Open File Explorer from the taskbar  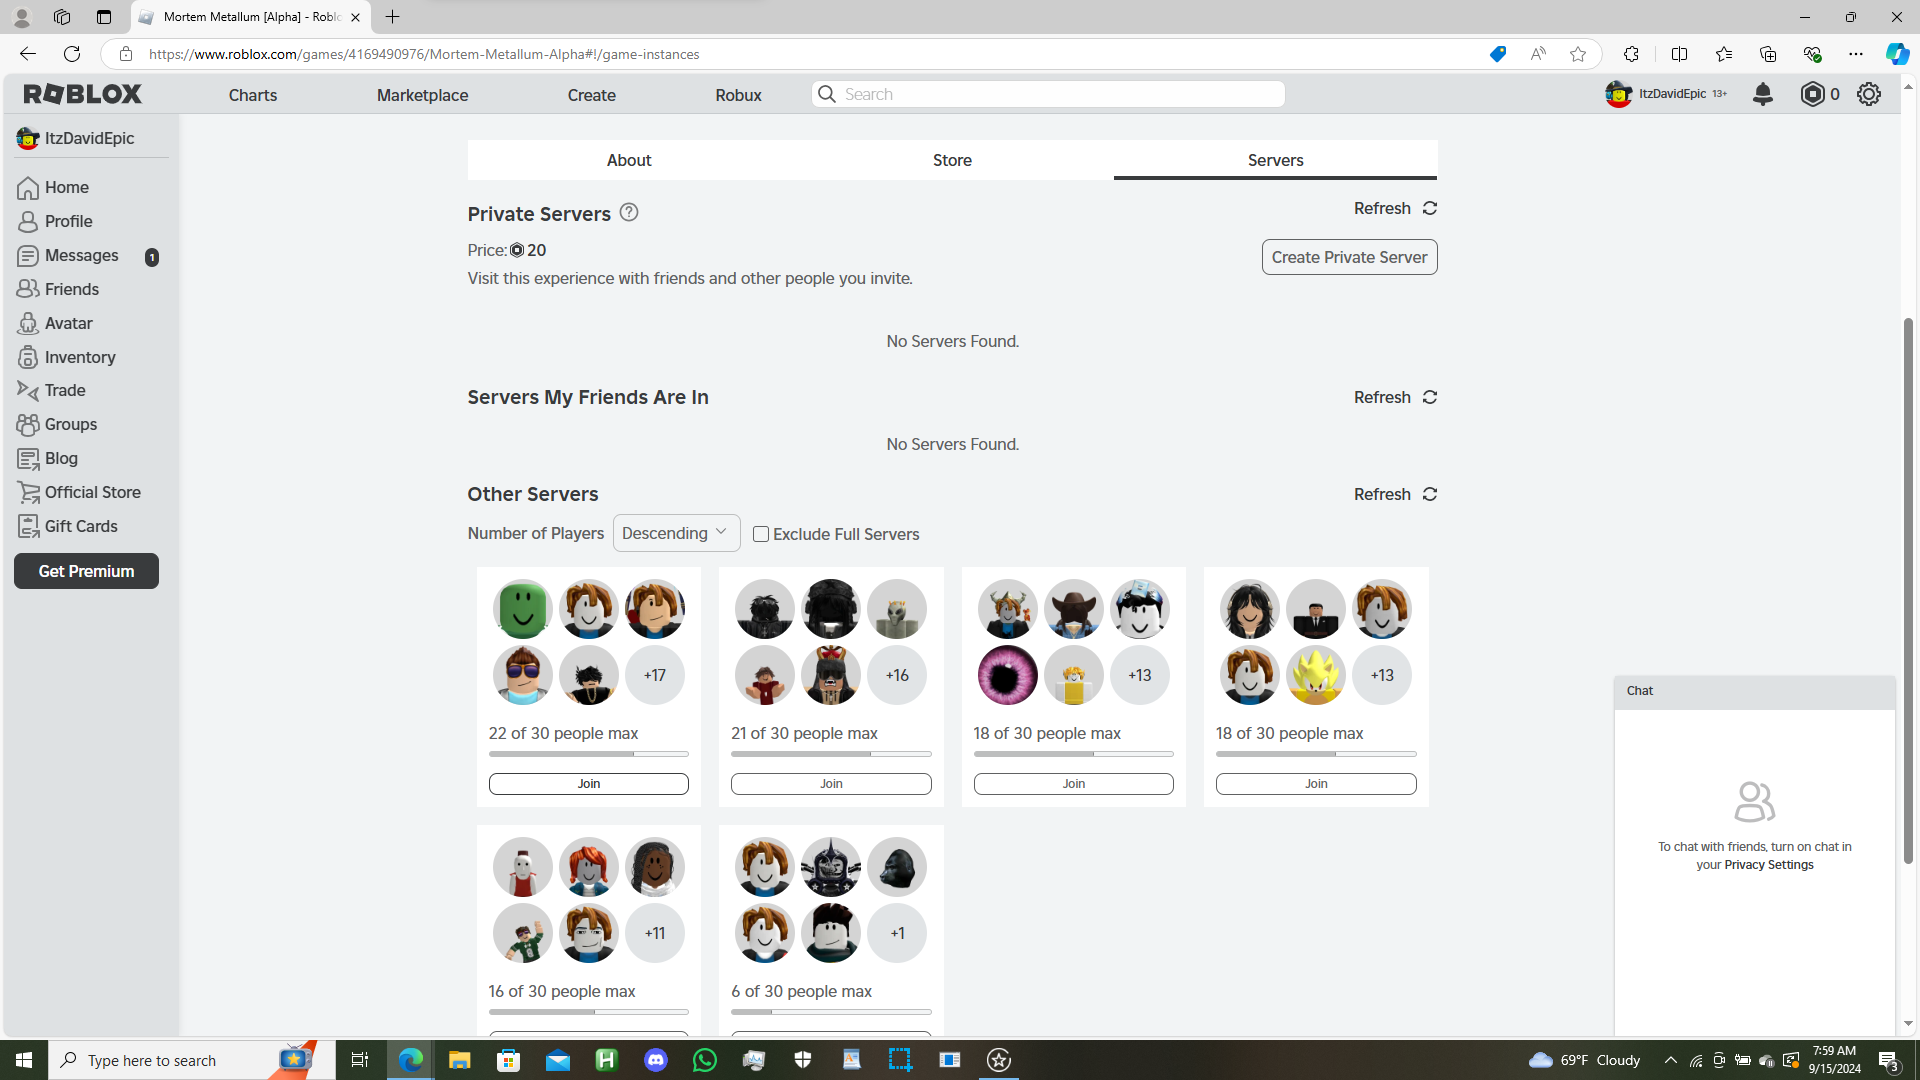coord(459,1060)
